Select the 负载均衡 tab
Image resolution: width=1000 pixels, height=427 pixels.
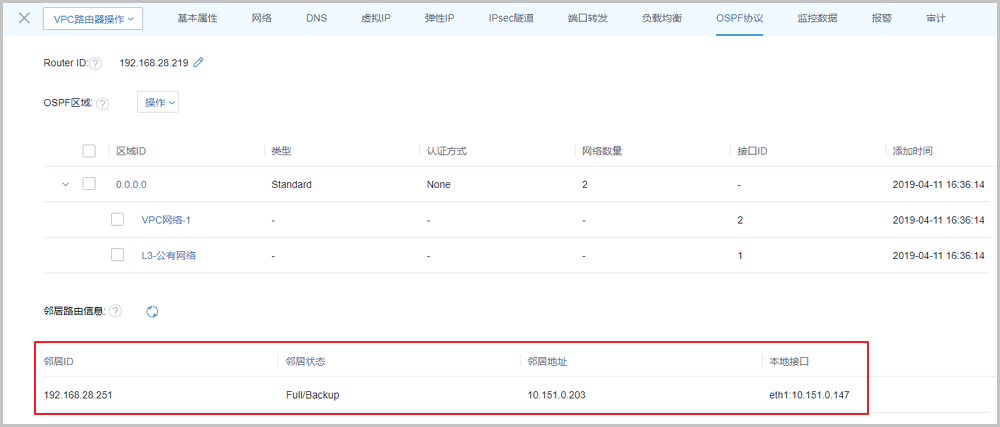pyautogui.click(x=663, y=19)
